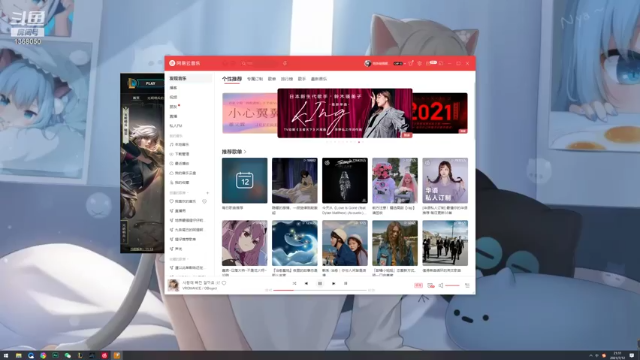Open the pink-haired anime girl playlist
Viewport: 640px width, 360px height.
click(244, 243)
